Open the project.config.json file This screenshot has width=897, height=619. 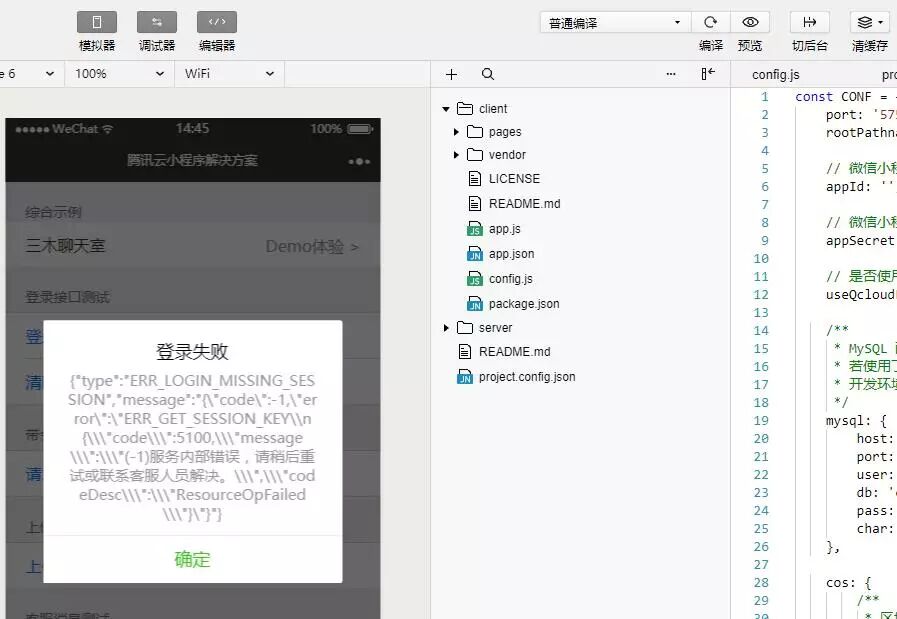[527, 377]
